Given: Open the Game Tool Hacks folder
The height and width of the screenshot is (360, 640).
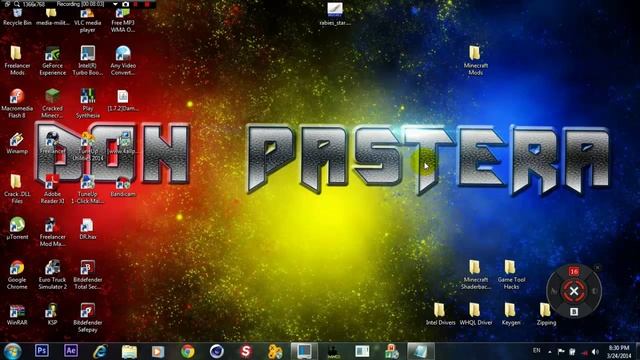Looking at the screenshot, I should [511, 275].
